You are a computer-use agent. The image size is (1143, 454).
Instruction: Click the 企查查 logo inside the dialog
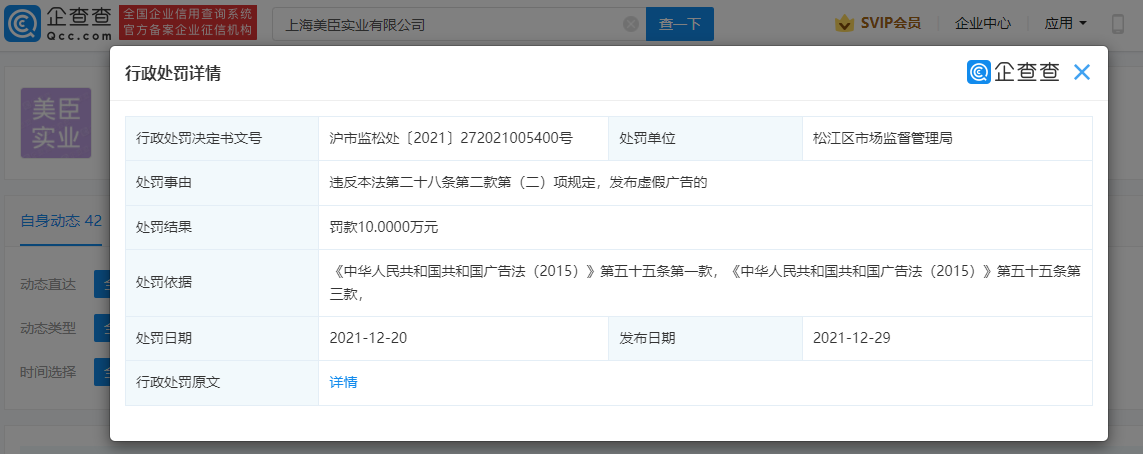pos(1013,72)
